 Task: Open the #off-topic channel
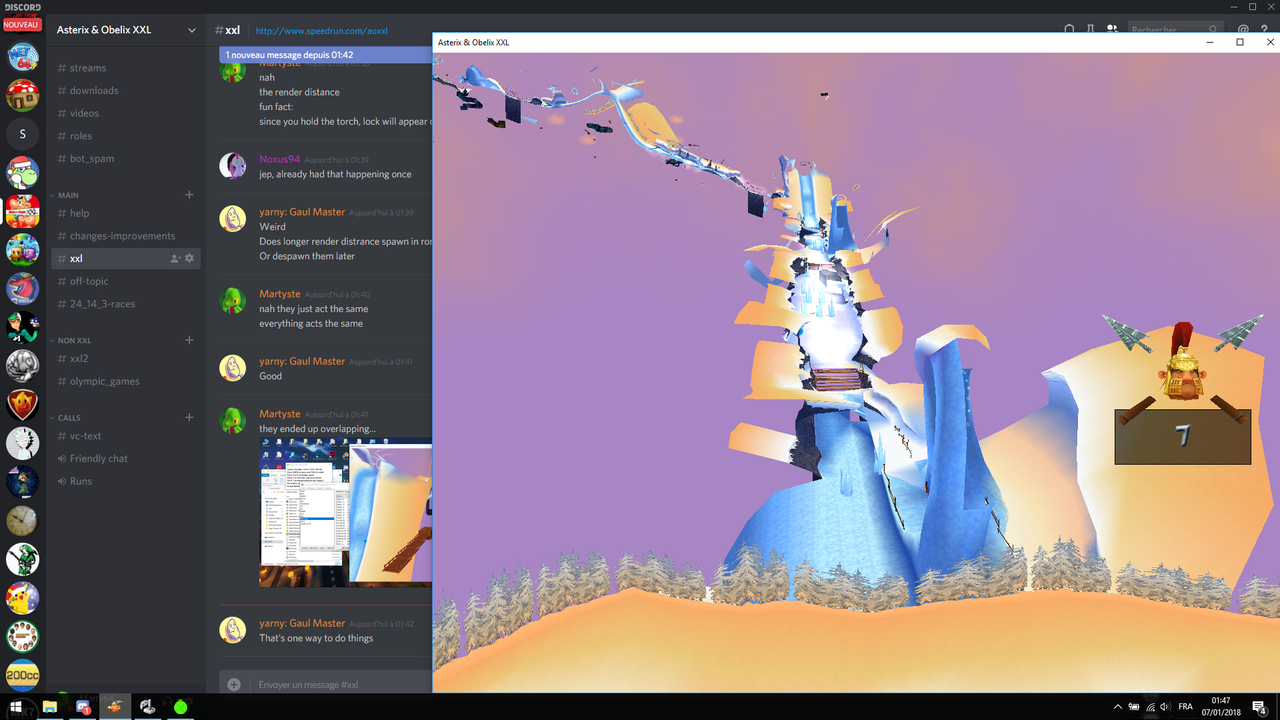pos(125,282)
